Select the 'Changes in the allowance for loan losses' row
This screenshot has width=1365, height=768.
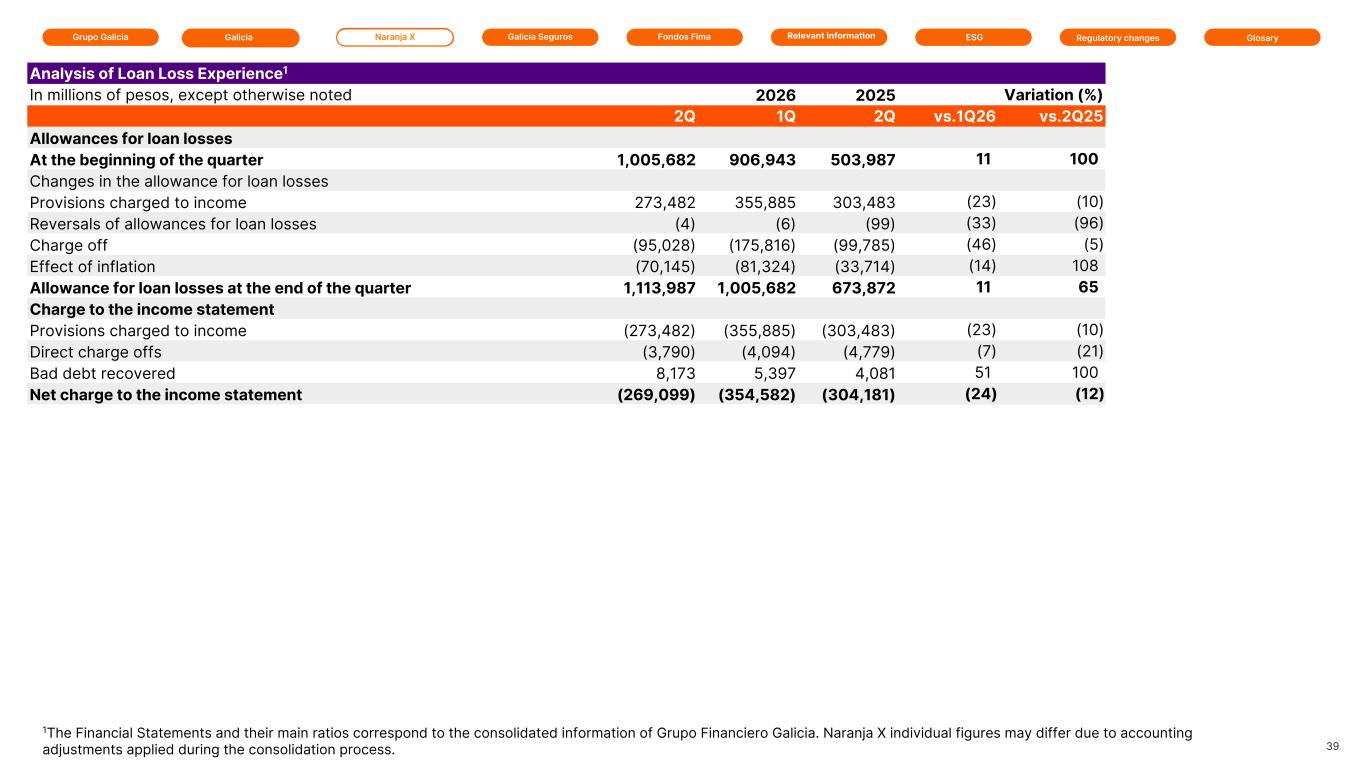coord(567,181)
